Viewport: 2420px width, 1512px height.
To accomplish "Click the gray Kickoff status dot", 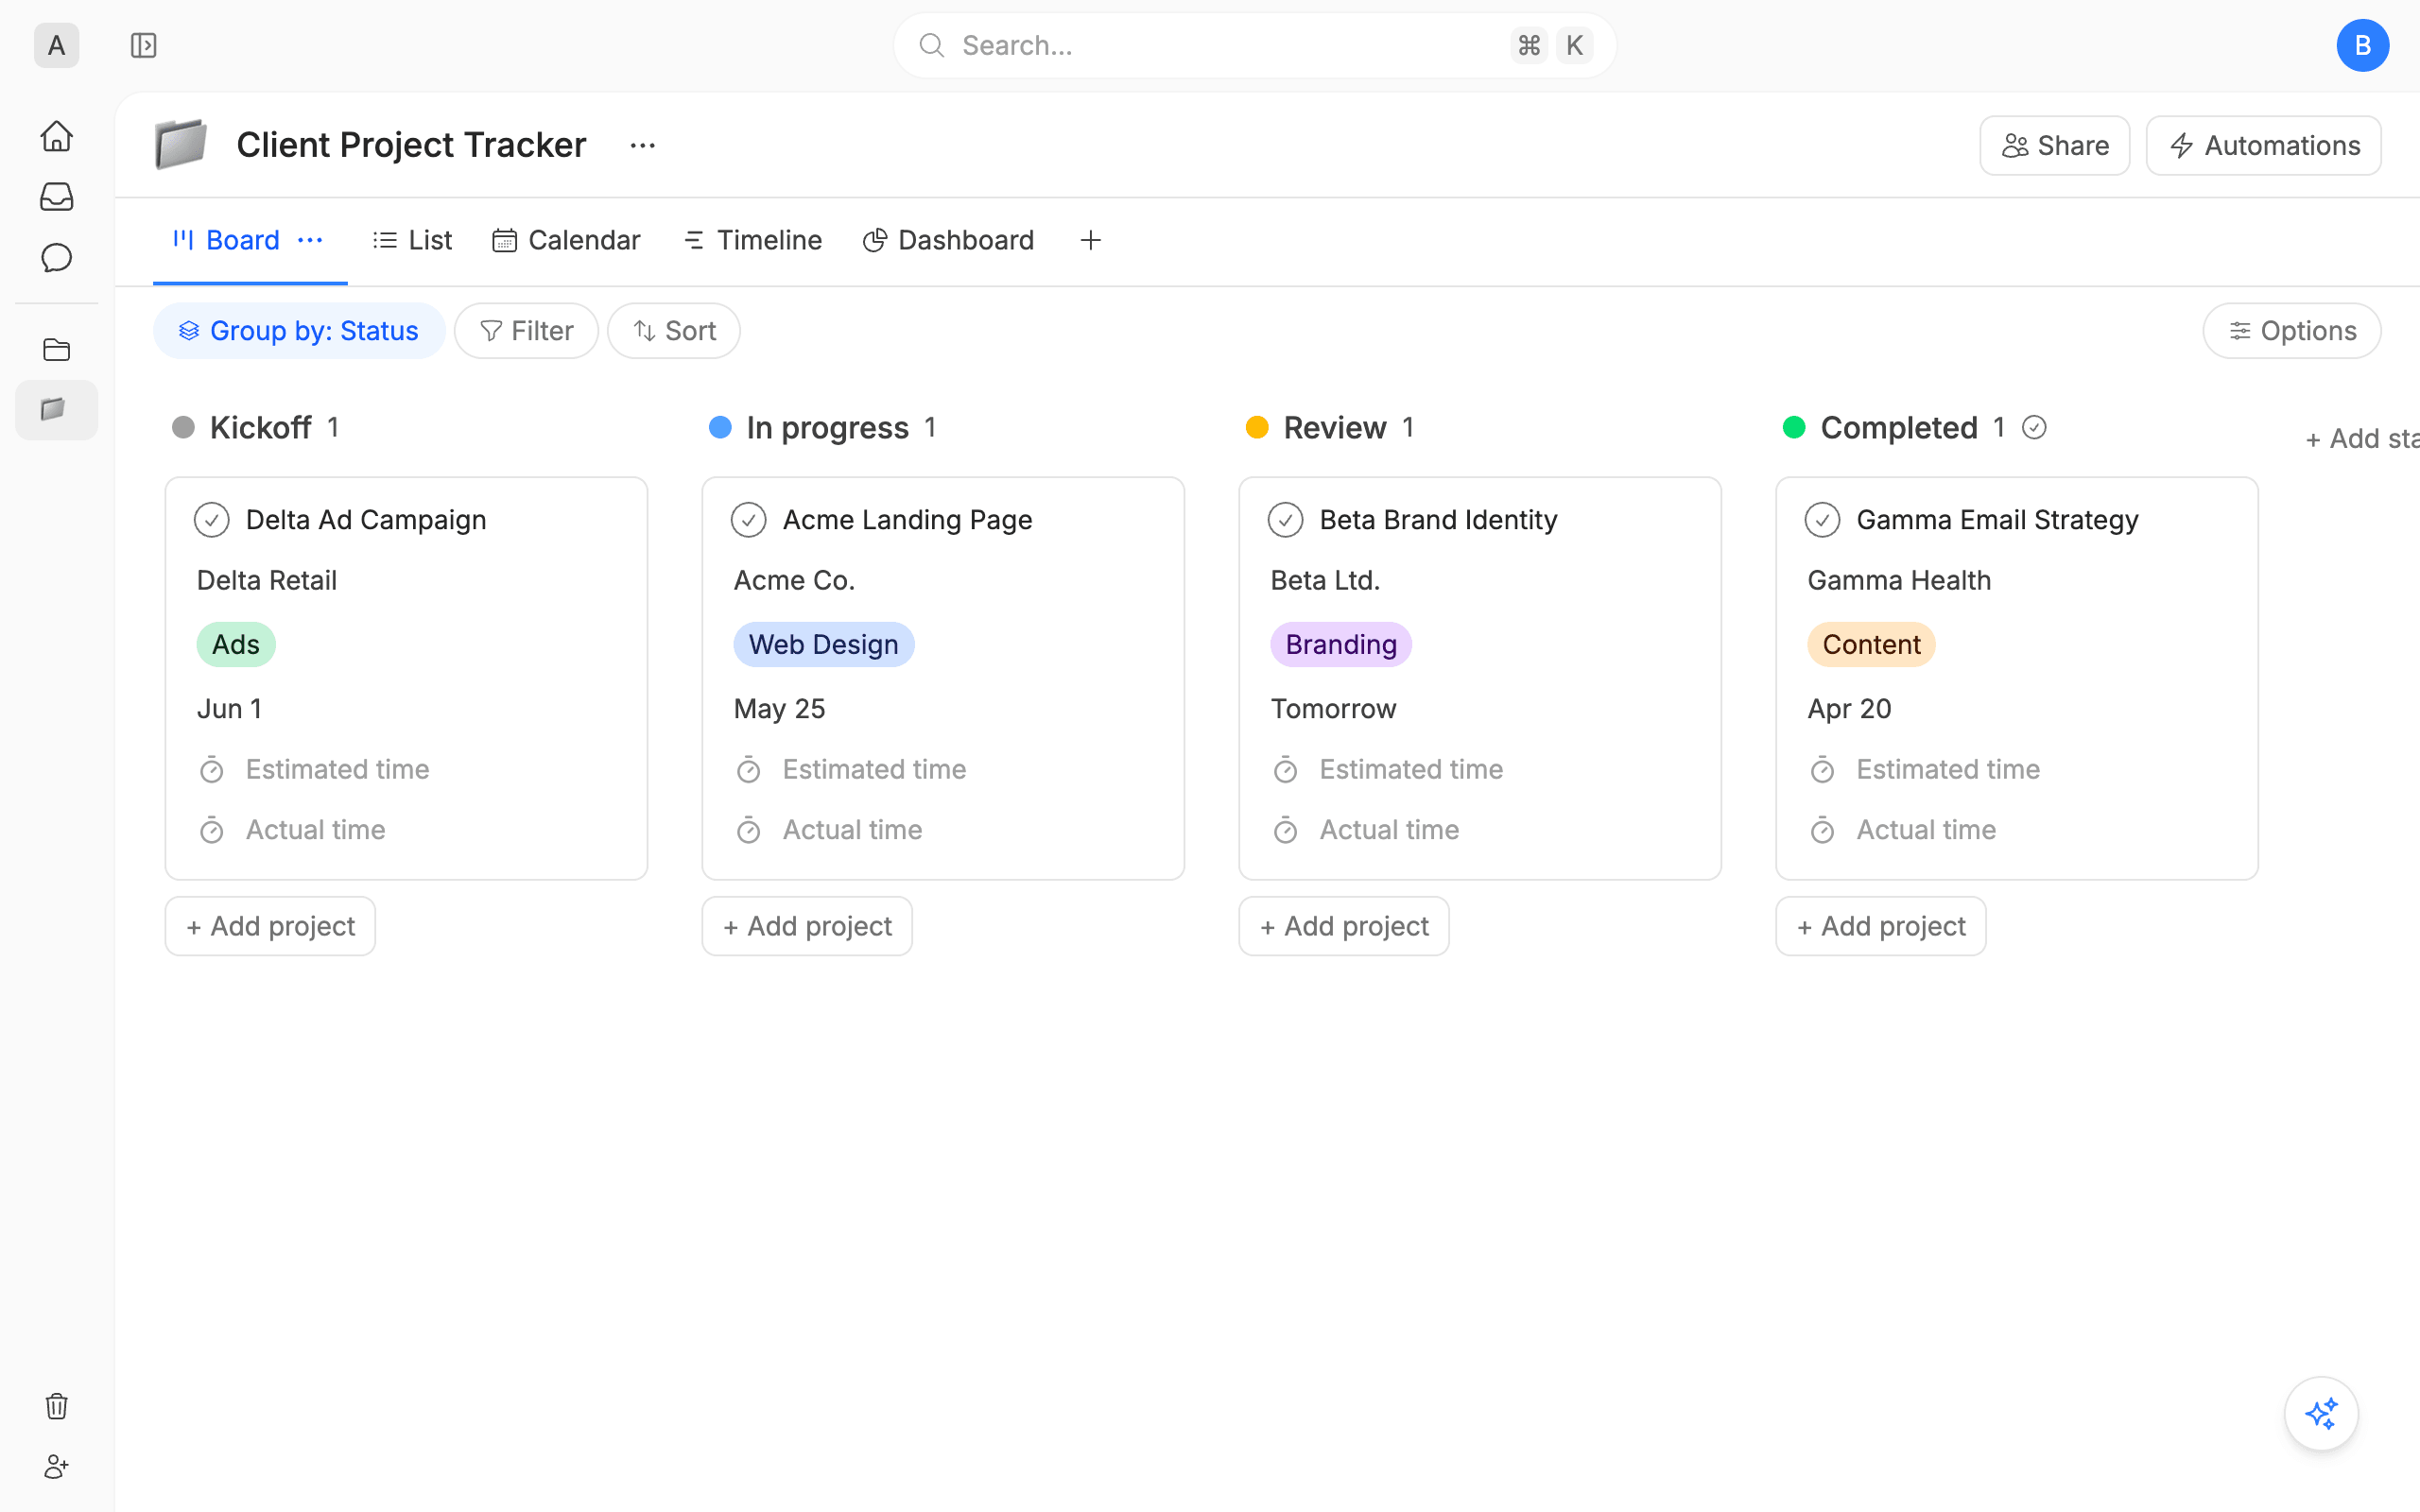I will click(183, 428).
